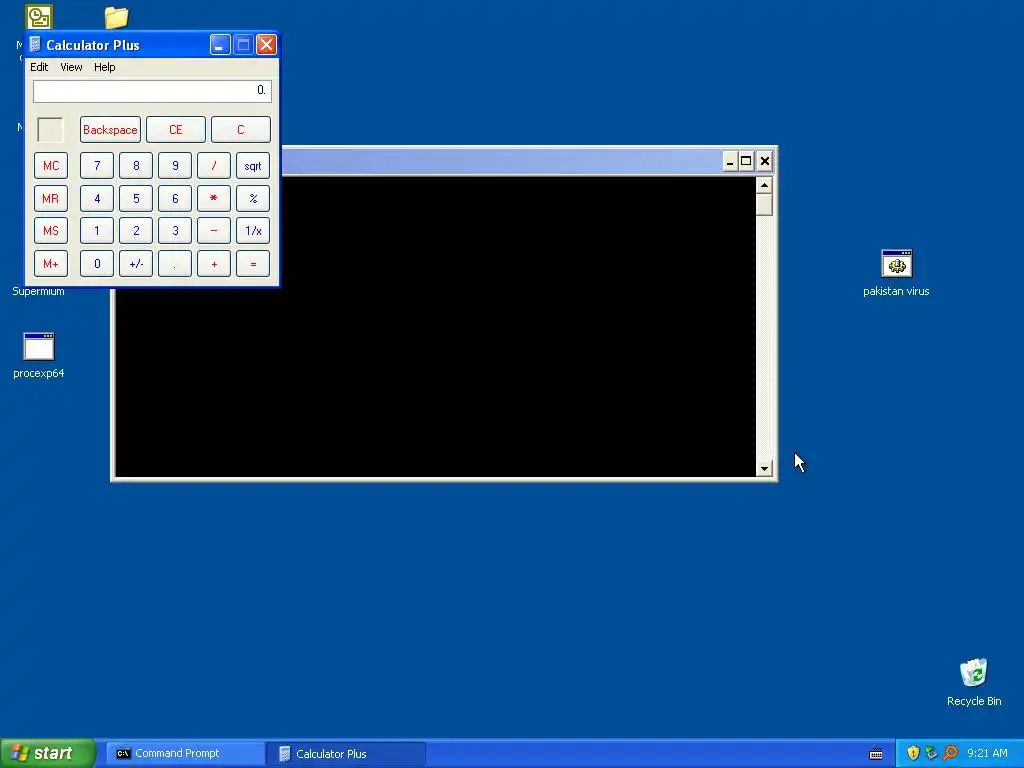Image resolution: width=1024 pixels, height=768 pixels.
Task: Click the keyboard icon in taskbar
Action: (876, 754)
